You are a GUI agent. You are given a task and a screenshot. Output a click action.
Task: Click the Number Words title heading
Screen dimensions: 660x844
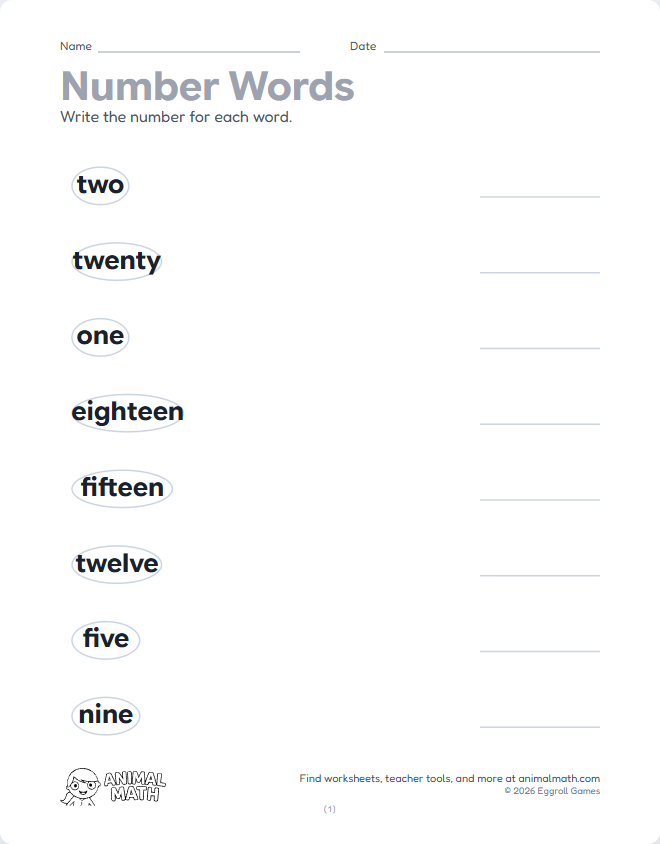pyautogui.click(x=207, y=87)
